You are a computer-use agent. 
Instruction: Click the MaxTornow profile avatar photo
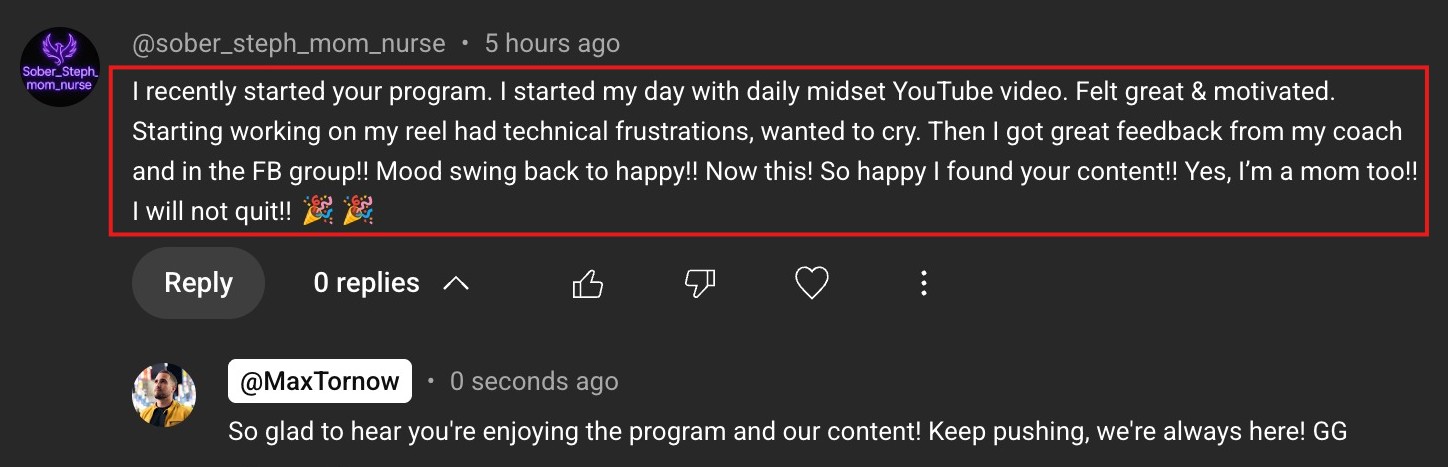click(x=164, y=395)
